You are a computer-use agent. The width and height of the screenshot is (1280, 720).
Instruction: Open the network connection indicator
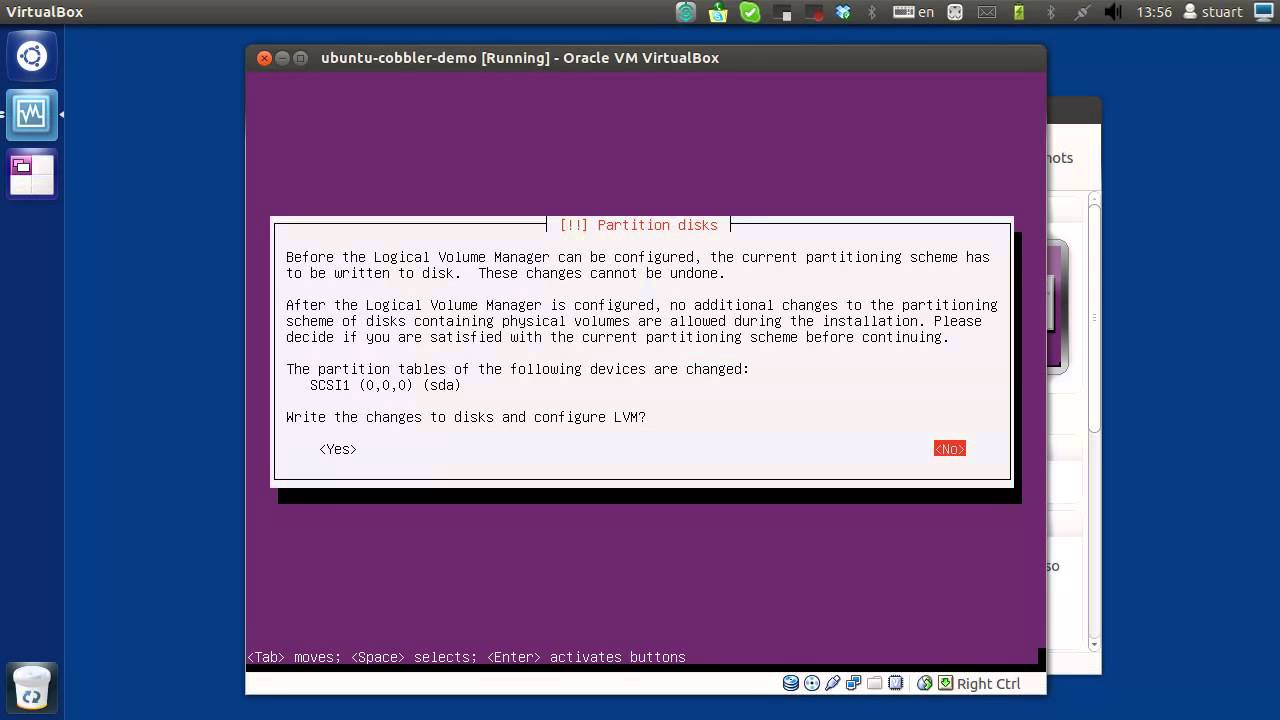coord(1082,12)
